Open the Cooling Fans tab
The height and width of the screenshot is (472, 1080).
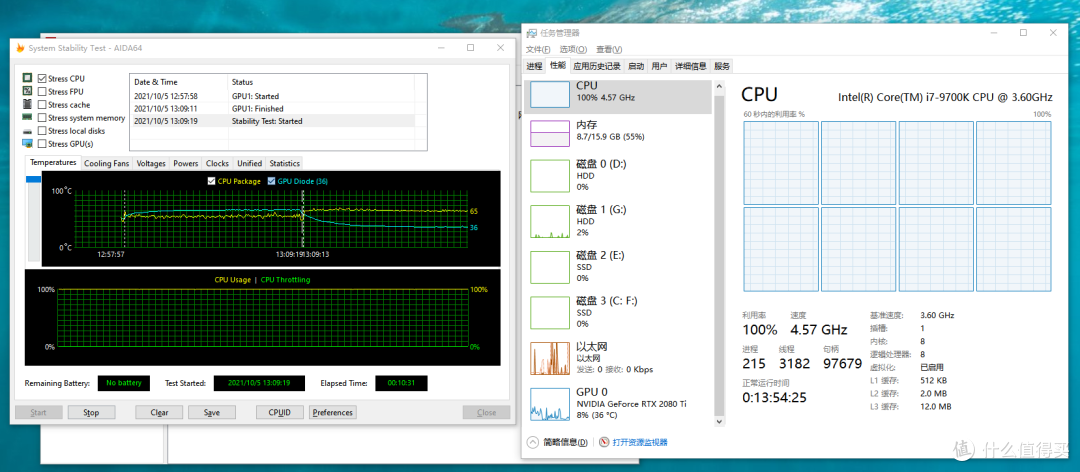tap(107, 163)
